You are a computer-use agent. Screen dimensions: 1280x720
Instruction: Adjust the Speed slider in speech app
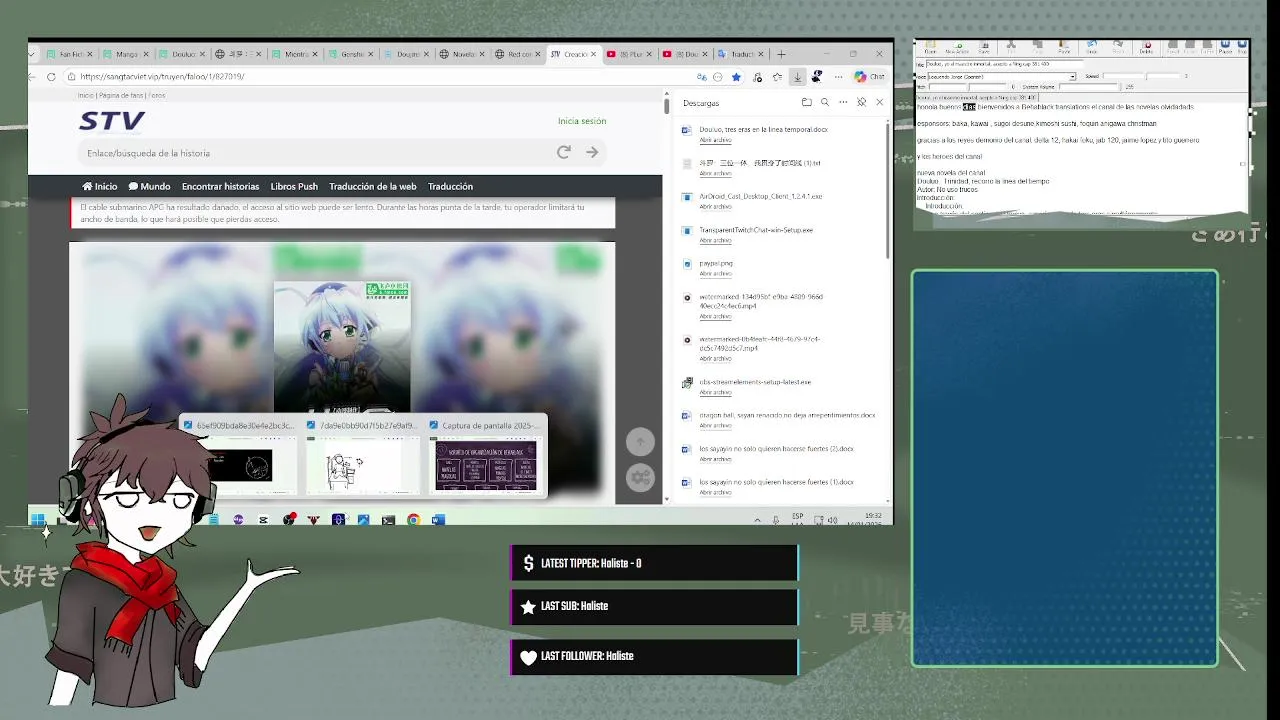1142,76
